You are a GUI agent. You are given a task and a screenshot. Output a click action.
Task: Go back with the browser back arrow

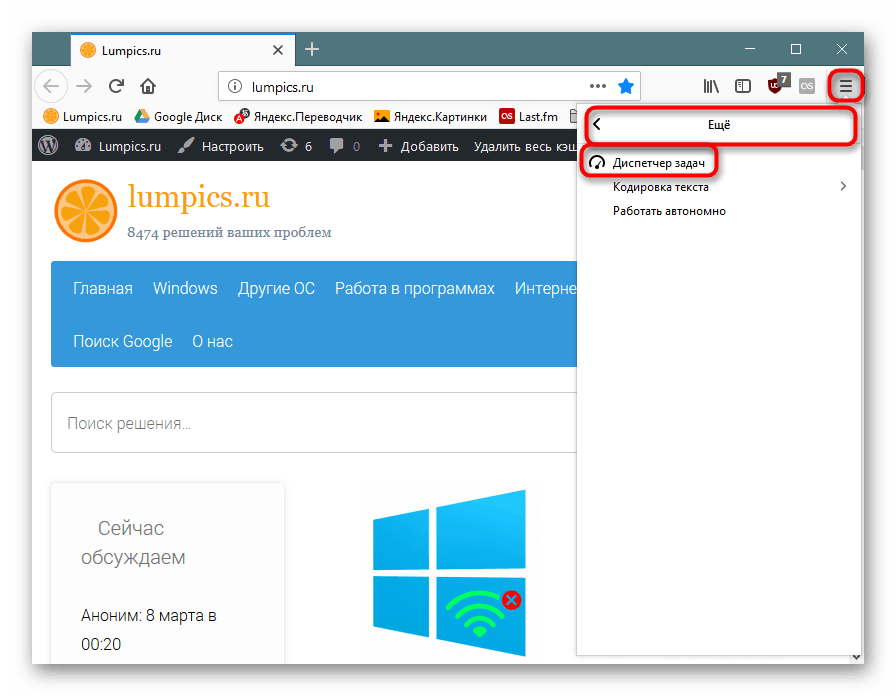click(51, 86)
